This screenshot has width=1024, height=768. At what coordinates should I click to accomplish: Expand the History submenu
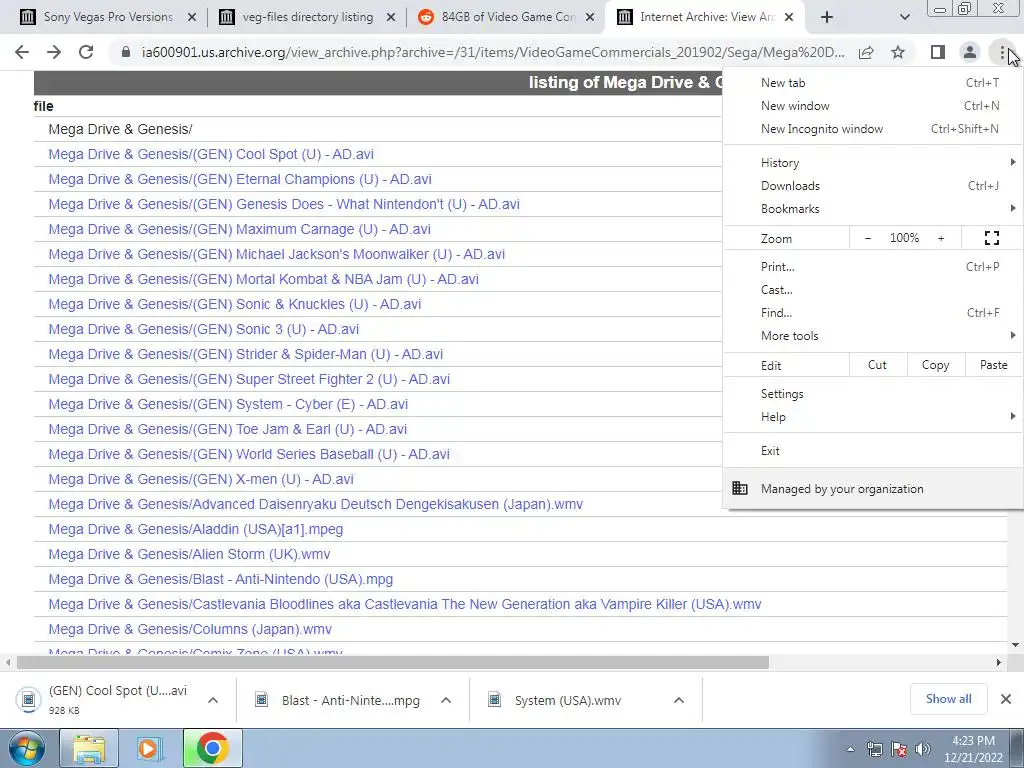872,163
